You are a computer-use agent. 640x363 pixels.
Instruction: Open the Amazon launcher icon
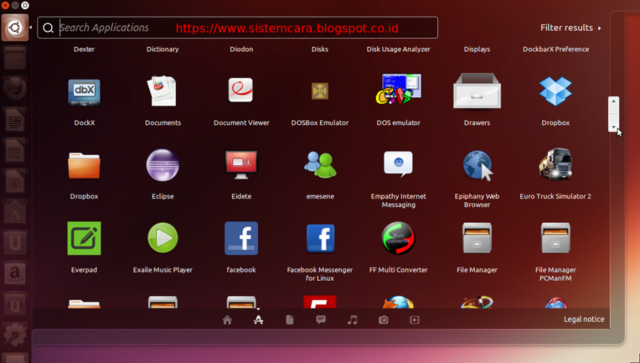pyautogui.click(x=15, y=273)
